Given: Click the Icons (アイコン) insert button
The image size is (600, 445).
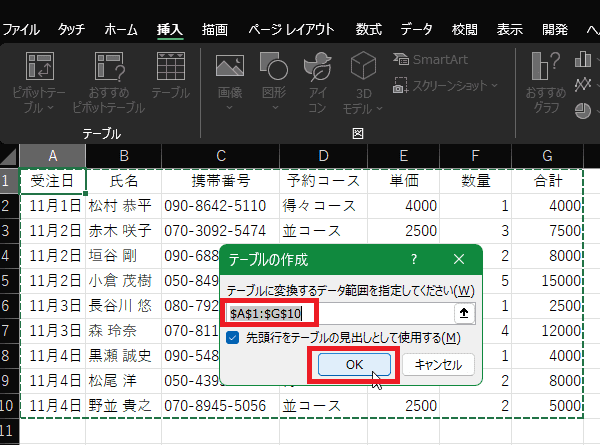Looking at the screenshot, I should point(318,68).
